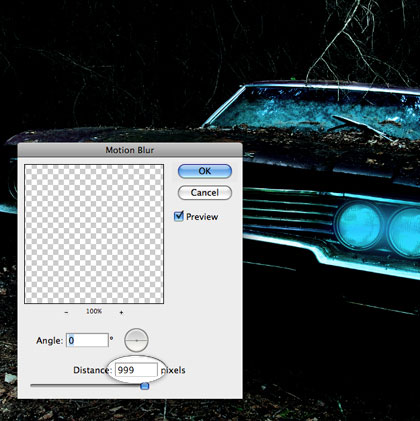Zoom out the preview with minus icon

[67, 312]
